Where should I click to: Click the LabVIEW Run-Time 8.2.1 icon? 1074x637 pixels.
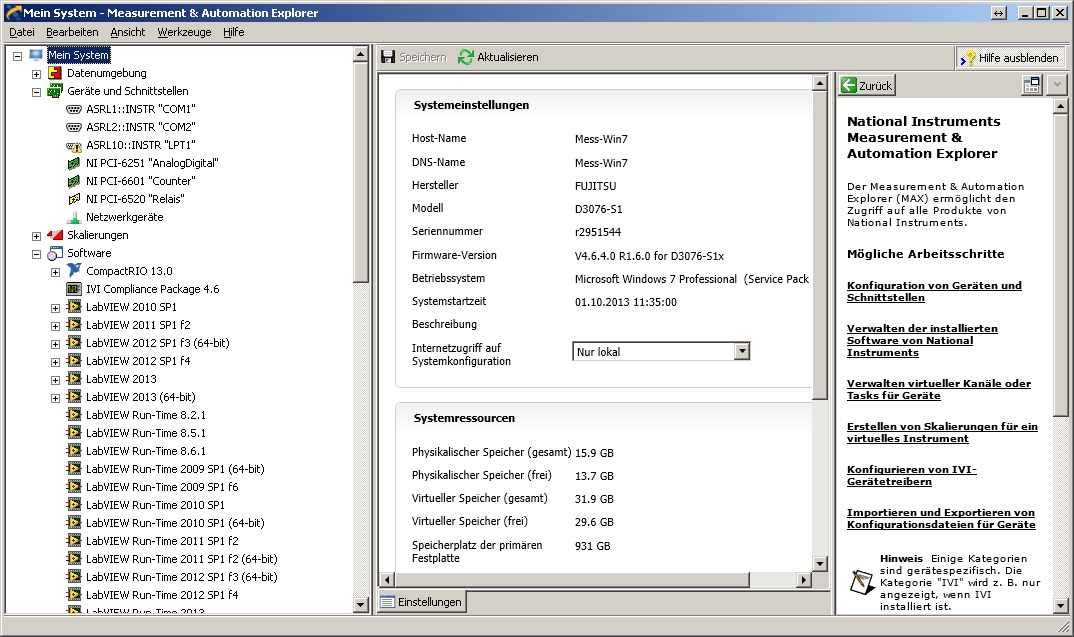coord(74,415)
